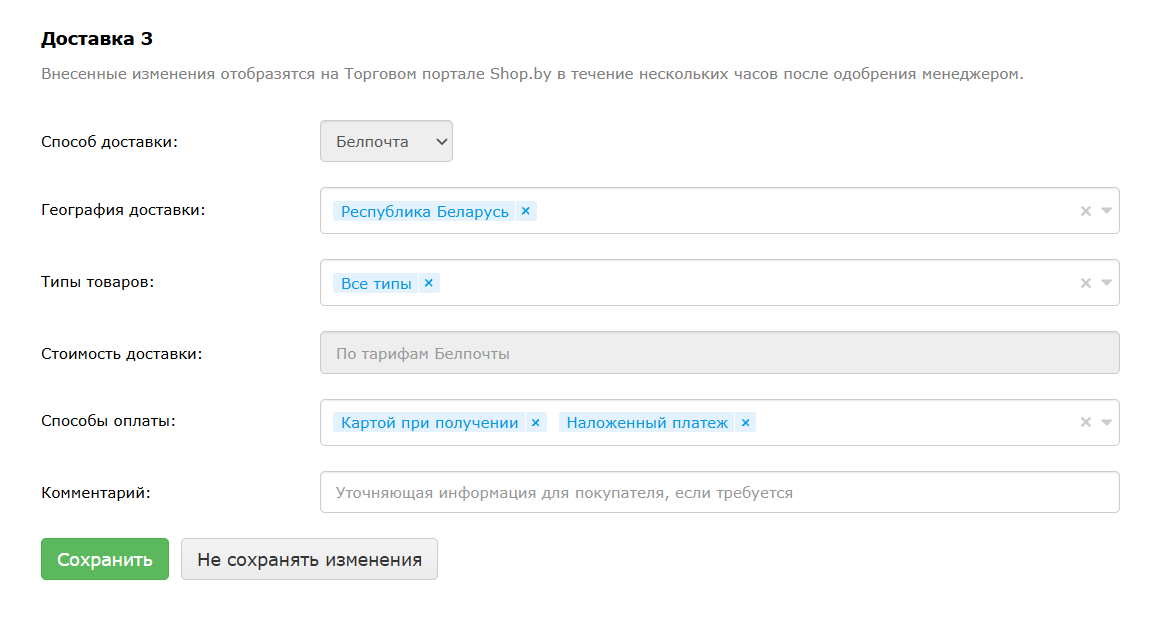Delete the Наложенный платеж payment tag
Image resolution: width=1161 pixels, height=640 pixels.
pos(745,423)
